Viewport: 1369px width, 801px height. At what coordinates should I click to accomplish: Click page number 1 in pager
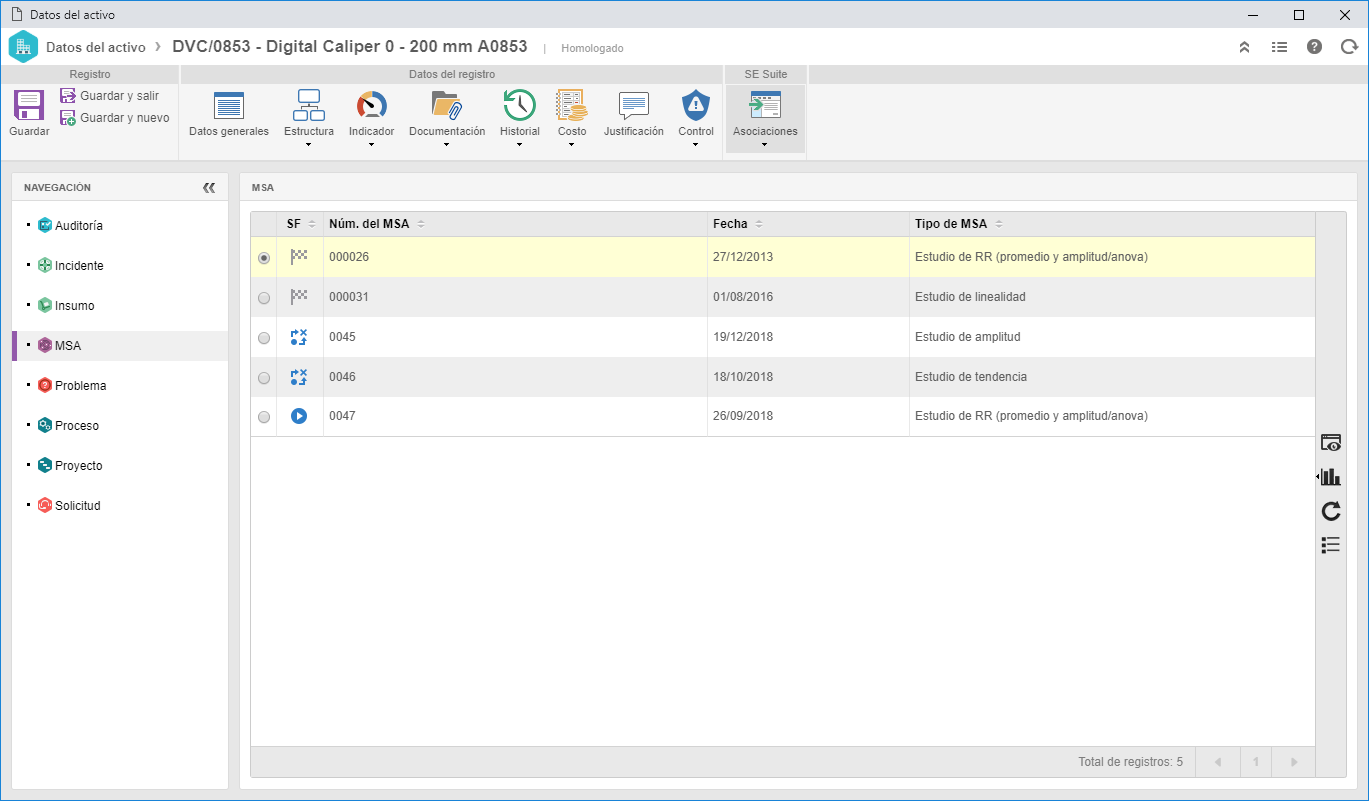point(1256,762)
